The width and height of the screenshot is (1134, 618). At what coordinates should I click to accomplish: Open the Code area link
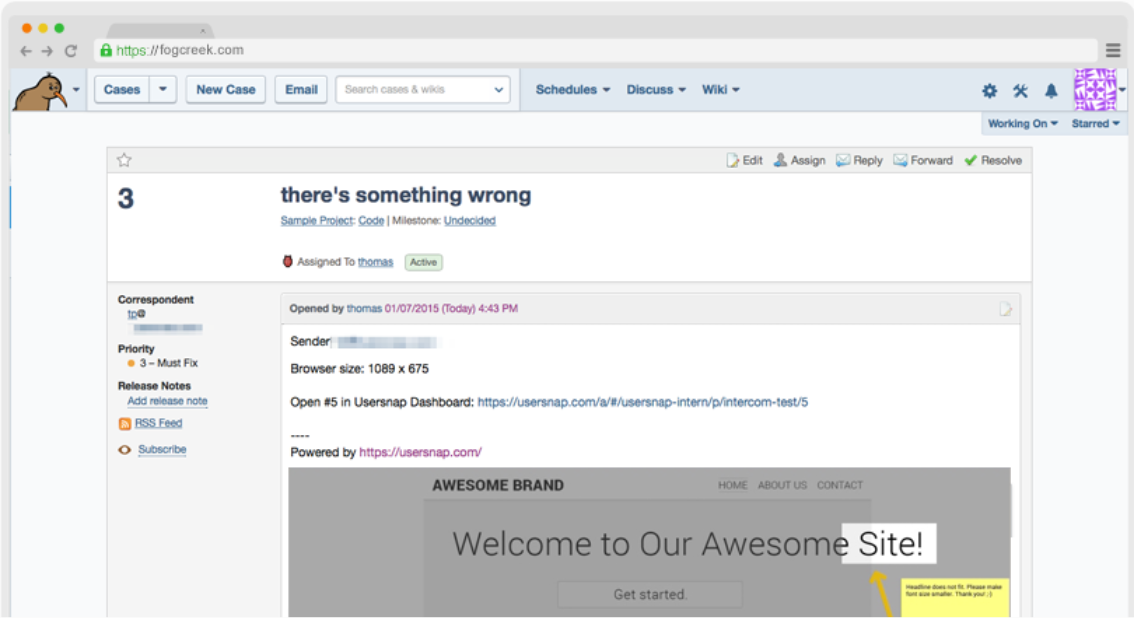[x=371, y=220]
